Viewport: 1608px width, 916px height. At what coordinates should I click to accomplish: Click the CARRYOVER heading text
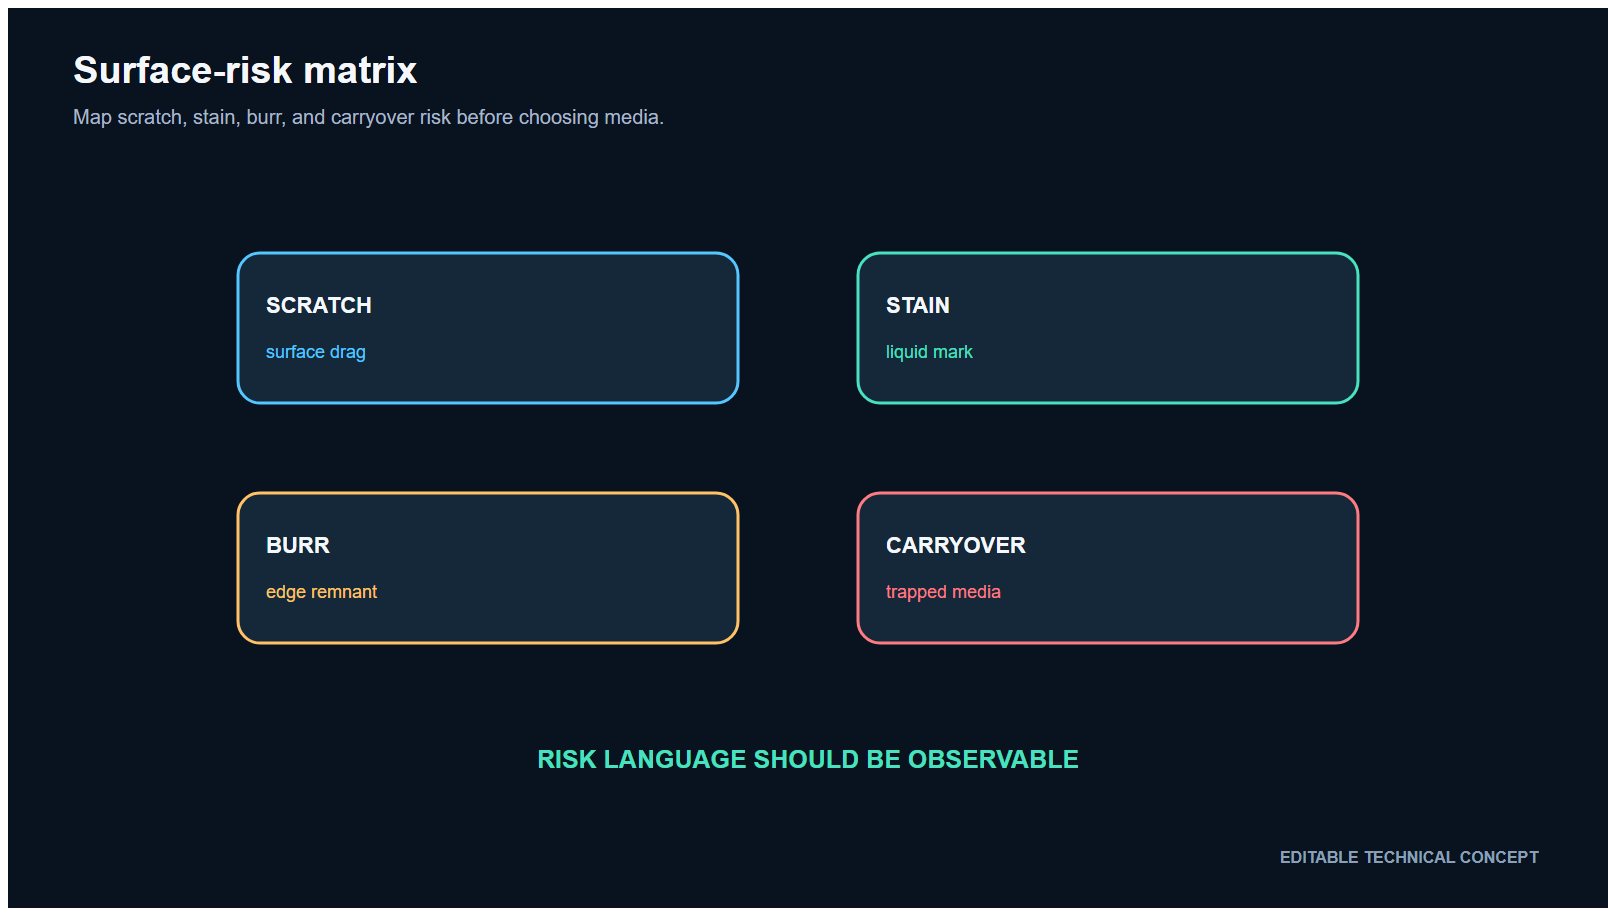coord(956,545)
